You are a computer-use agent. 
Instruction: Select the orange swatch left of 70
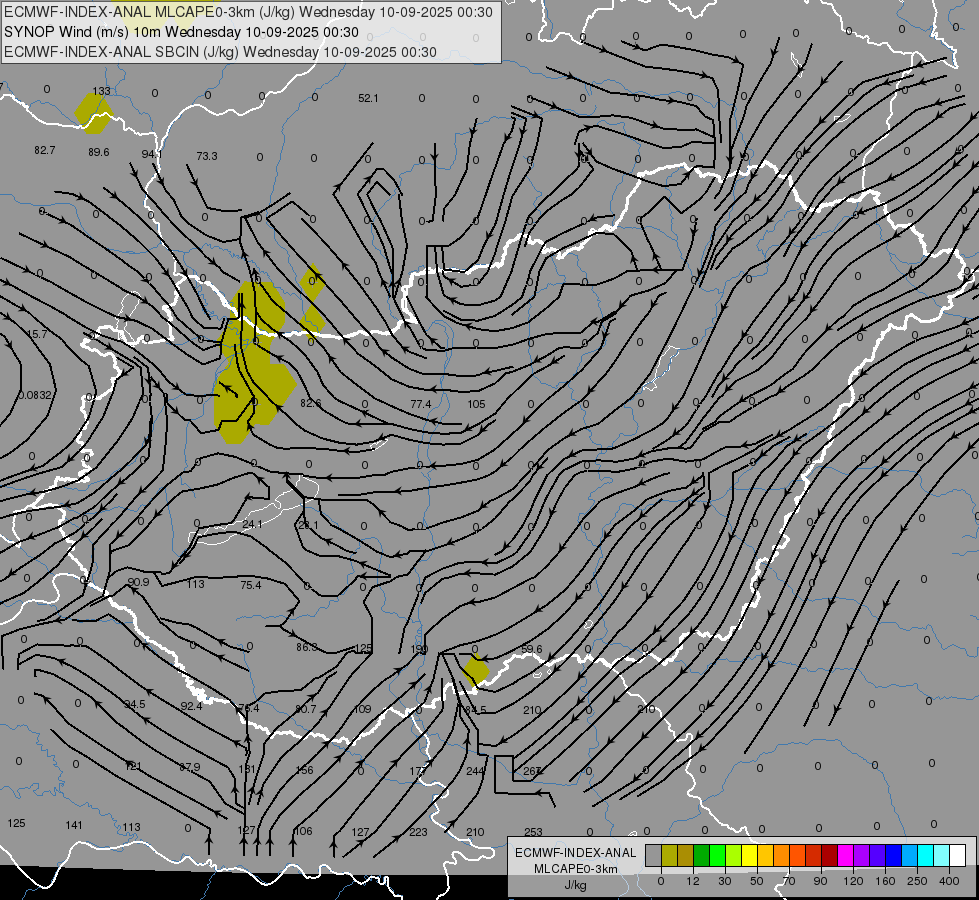point(782,855)
